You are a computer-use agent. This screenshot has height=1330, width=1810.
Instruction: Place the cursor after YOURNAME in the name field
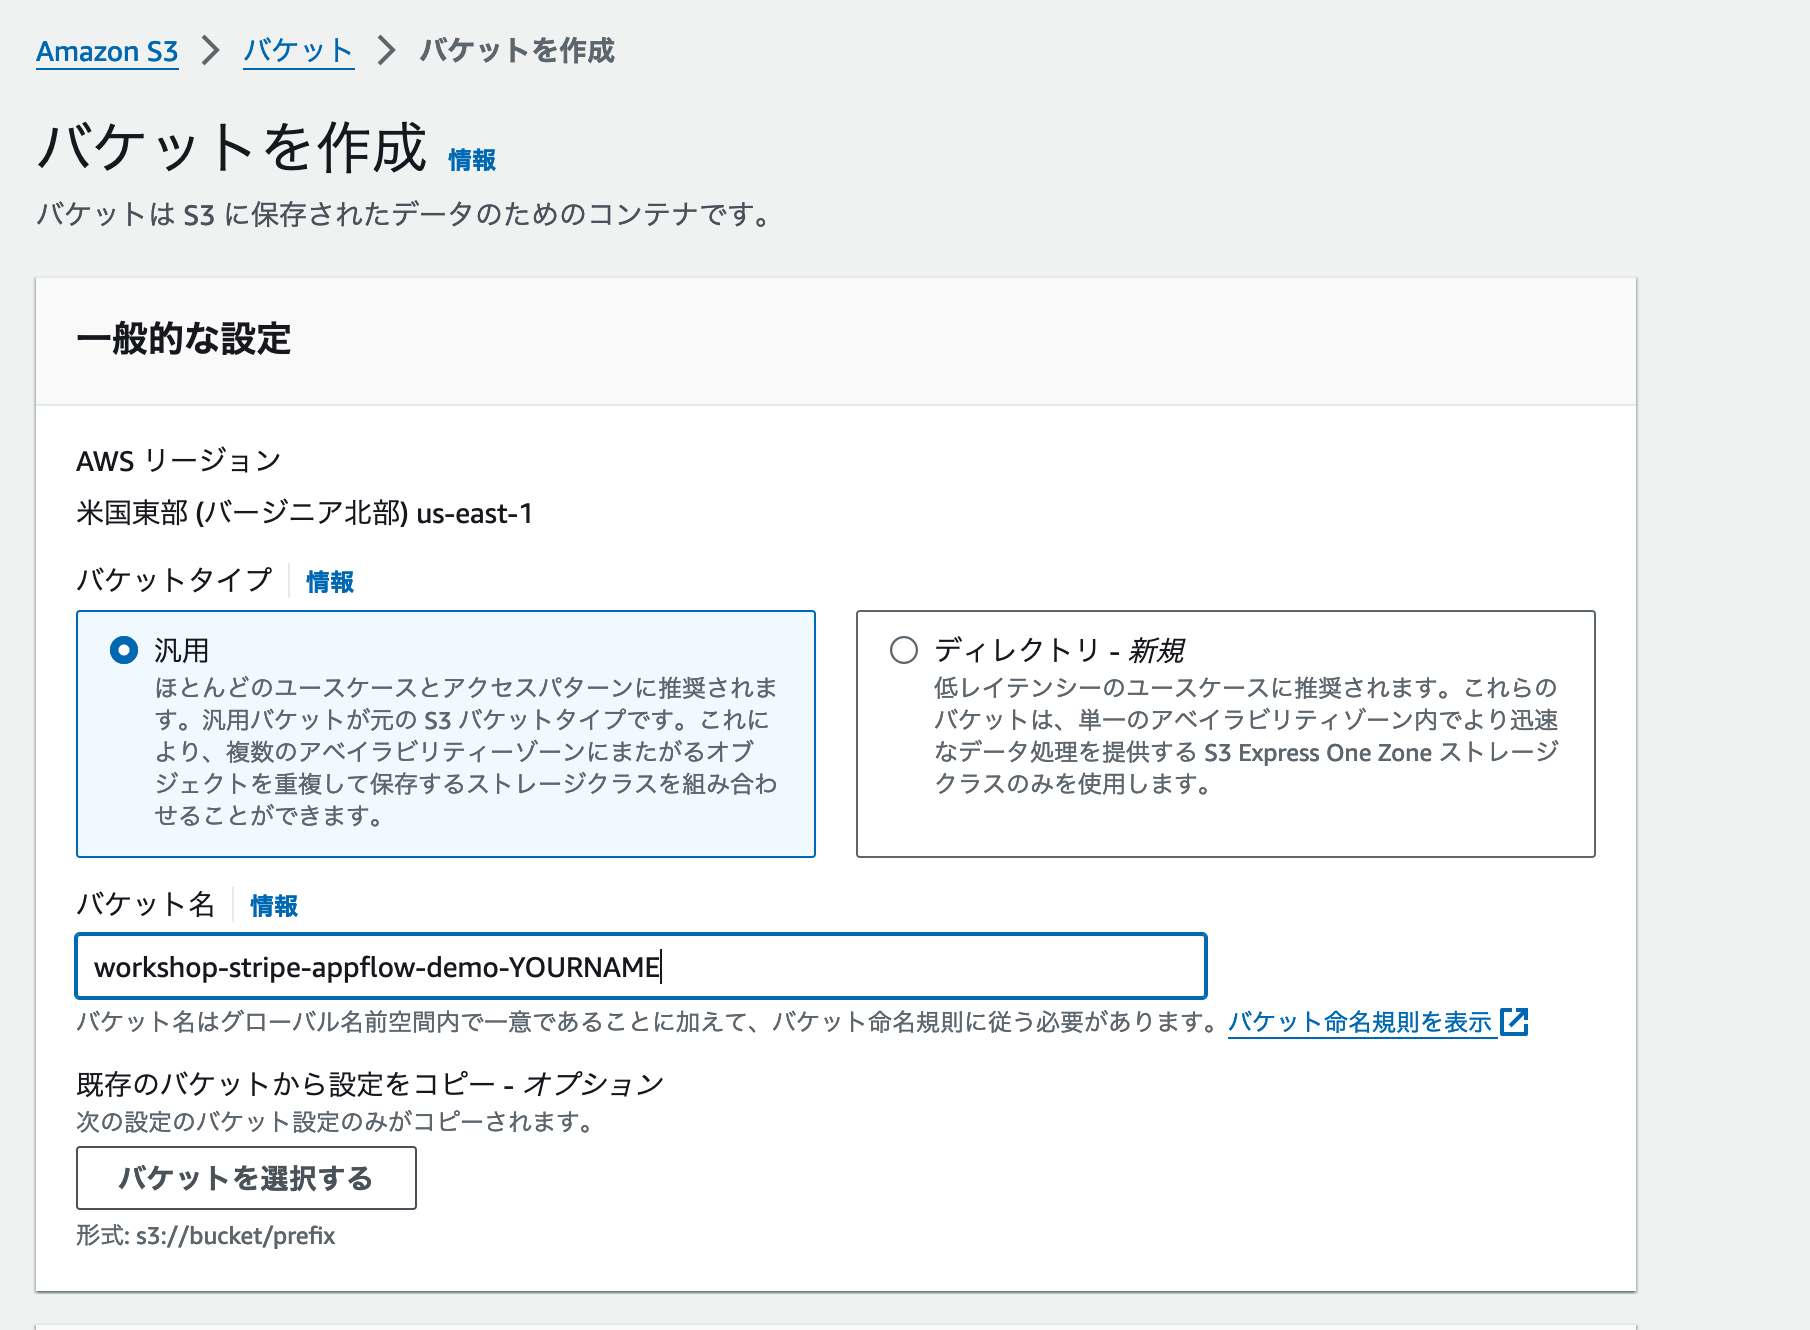pyautogui.click(x=663, y=966)
